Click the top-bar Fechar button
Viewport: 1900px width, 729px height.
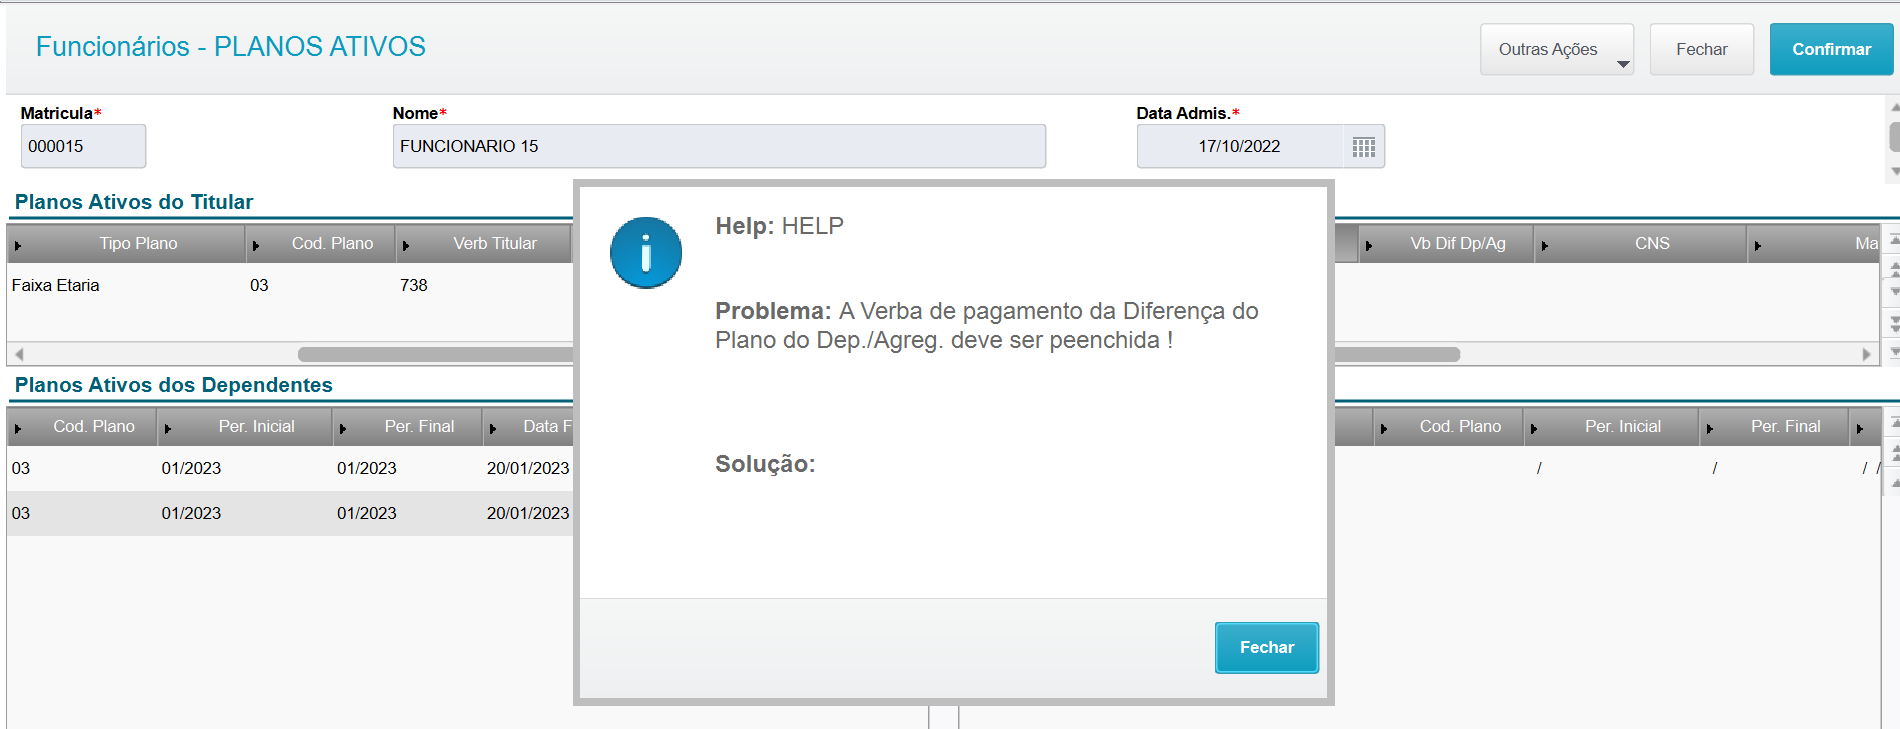[x=1701, y=49]
